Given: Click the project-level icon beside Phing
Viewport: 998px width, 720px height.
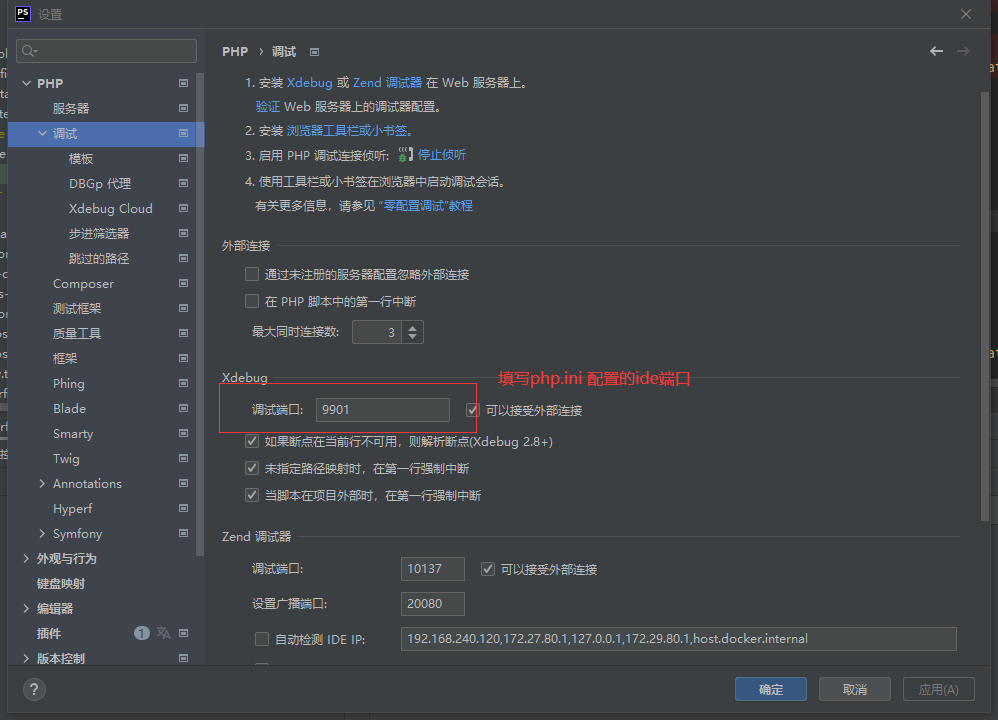Looking at the screenshot, I should [x=183, y=383].
